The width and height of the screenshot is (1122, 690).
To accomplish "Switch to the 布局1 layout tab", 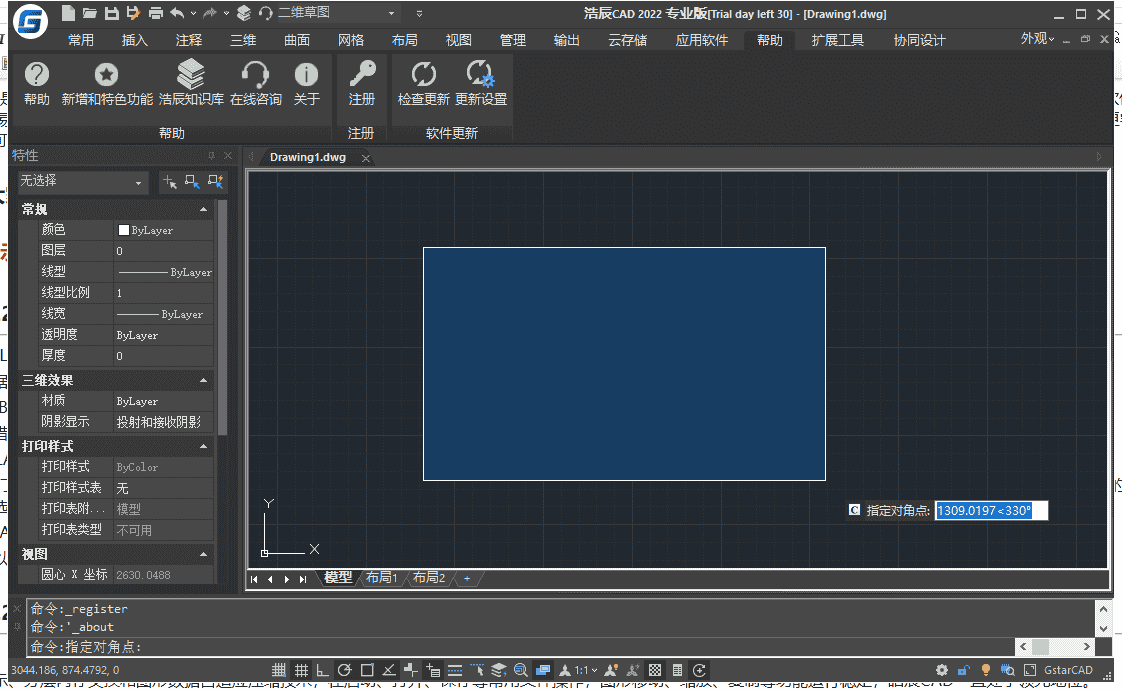I will pos(382,578).
